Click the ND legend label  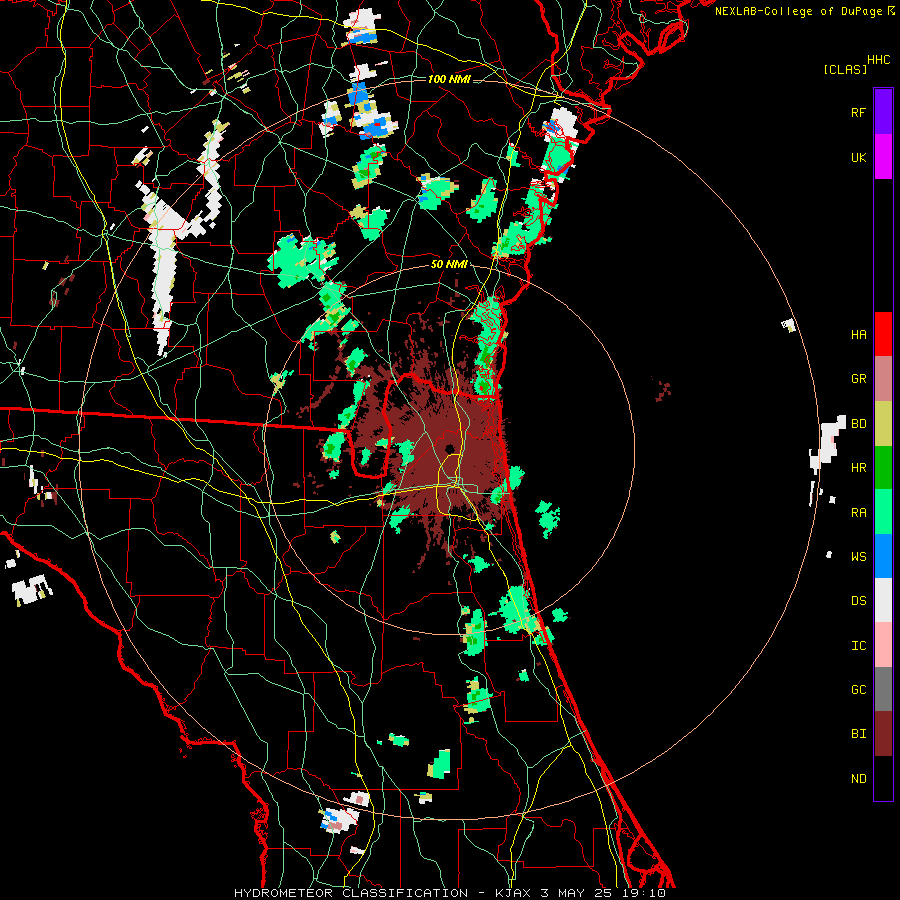pos(858,779)
